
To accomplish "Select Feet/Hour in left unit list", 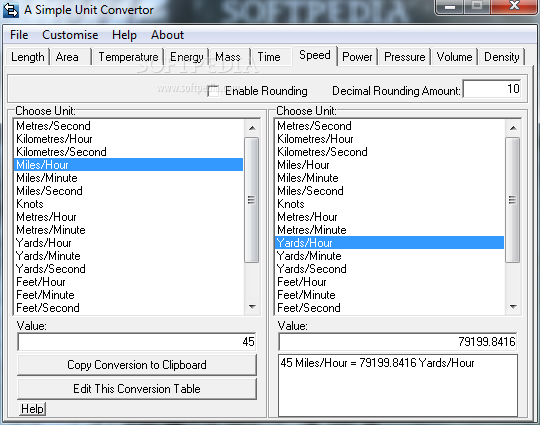I will [128, 282].
